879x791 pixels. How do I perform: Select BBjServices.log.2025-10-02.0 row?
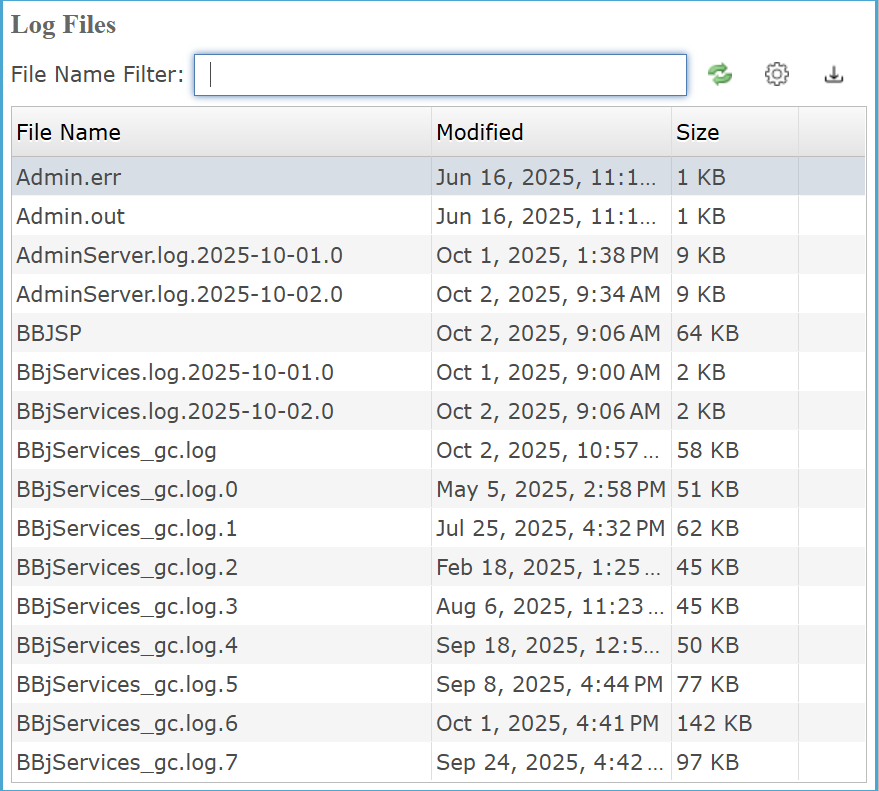click(175, 411)
